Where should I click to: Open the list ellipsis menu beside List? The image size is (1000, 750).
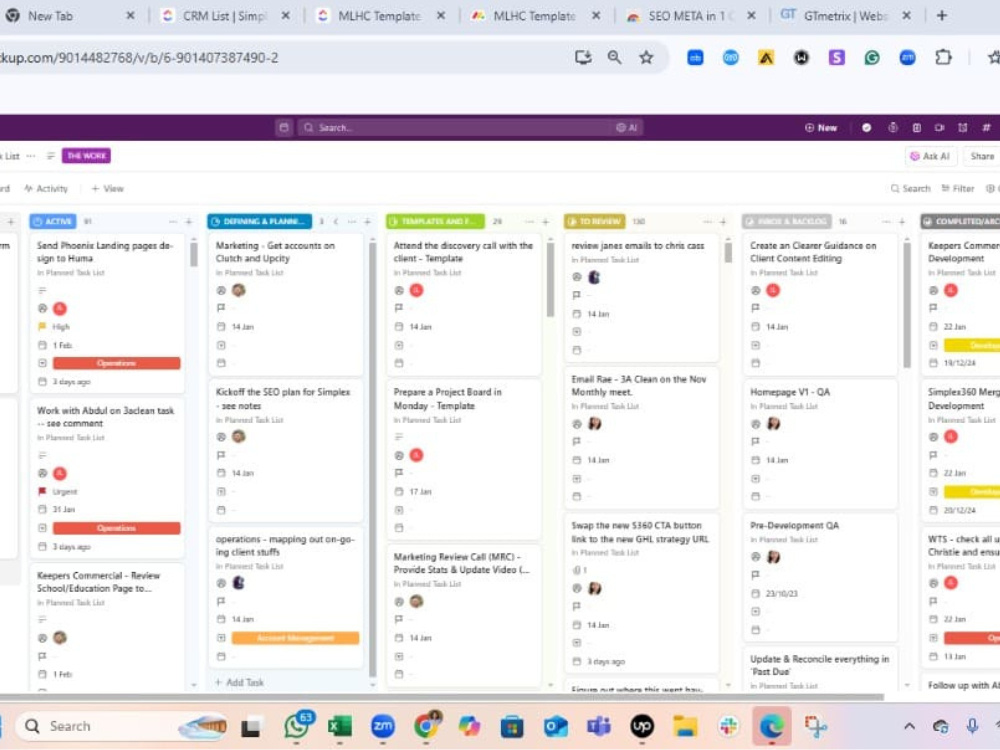click(31, 156)
